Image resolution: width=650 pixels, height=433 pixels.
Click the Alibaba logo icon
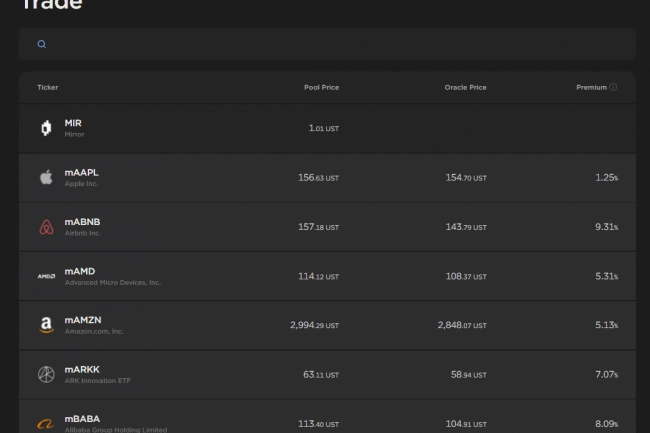(x=46, y=423)
